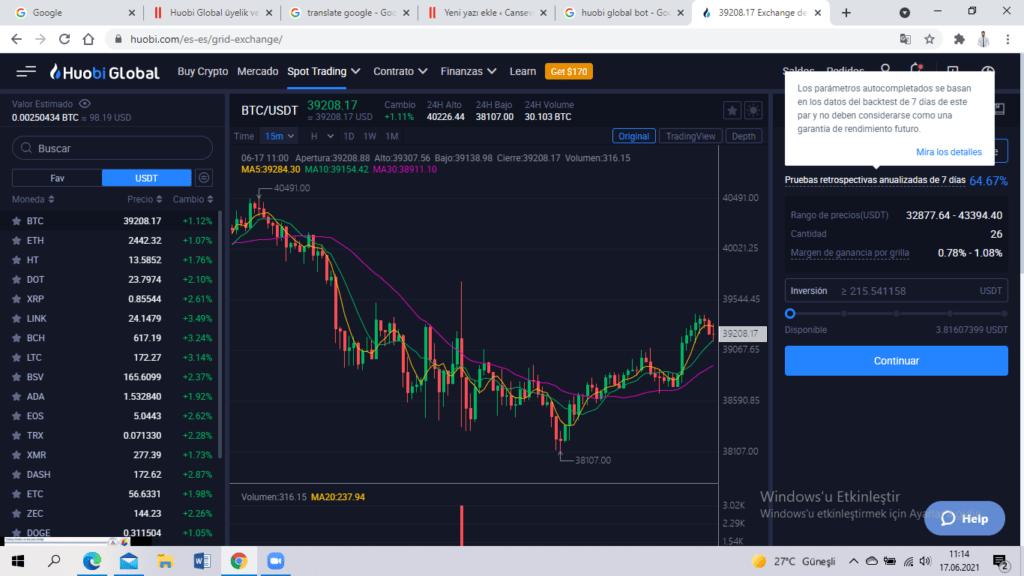The width and height of the screenshot is (1024, 576).
Task: Star the XMR coin row
Action: (16, 455)
